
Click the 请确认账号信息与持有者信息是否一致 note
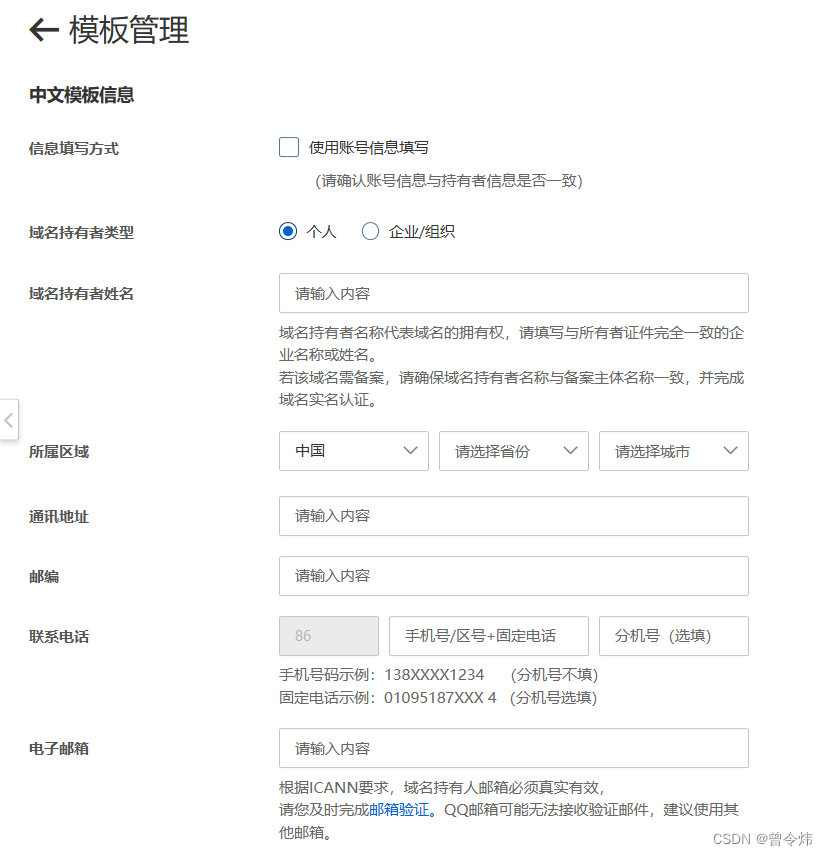click(449, 181)
